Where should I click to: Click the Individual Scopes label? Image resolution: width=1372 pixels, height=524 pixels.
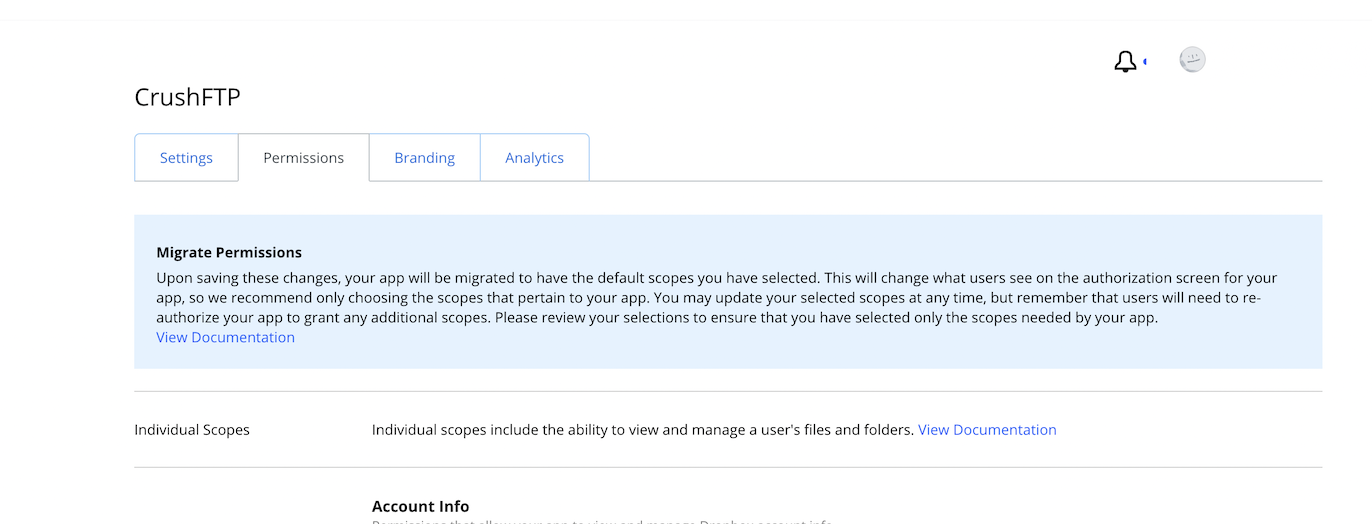(x=192, y=430)
